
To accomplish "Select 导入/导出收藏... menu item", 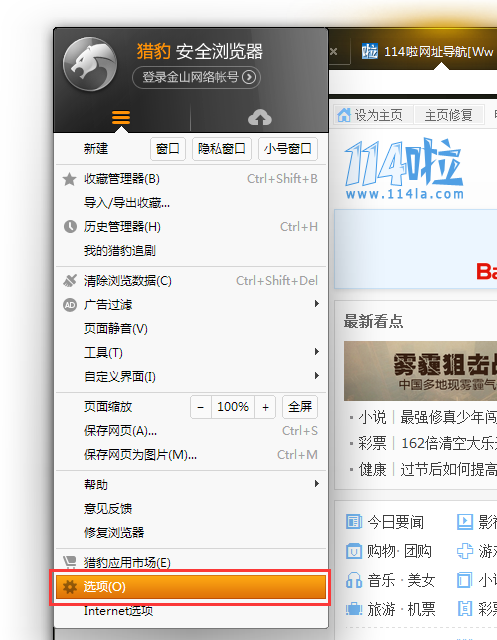I will pos(191,202).
